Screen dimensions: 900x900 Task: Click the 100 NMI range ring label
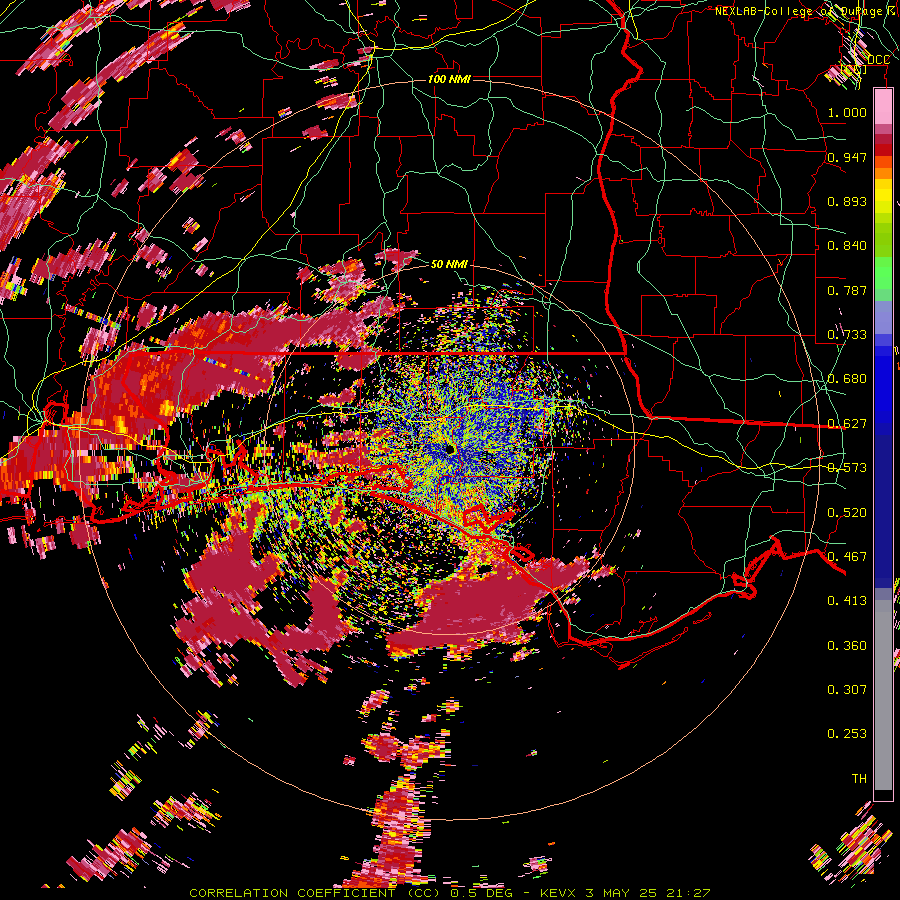[449, 79]
